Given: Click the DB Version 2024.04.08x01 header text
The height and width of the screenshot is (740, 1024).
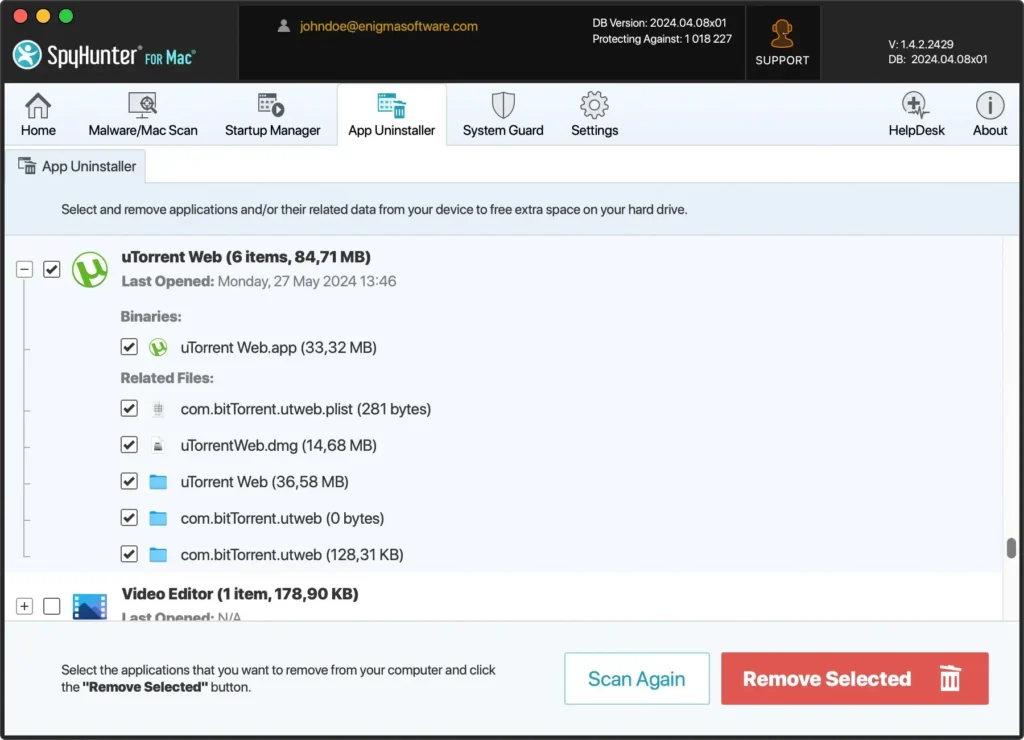Looking at the screenshot, I should [x=659, y=23].
